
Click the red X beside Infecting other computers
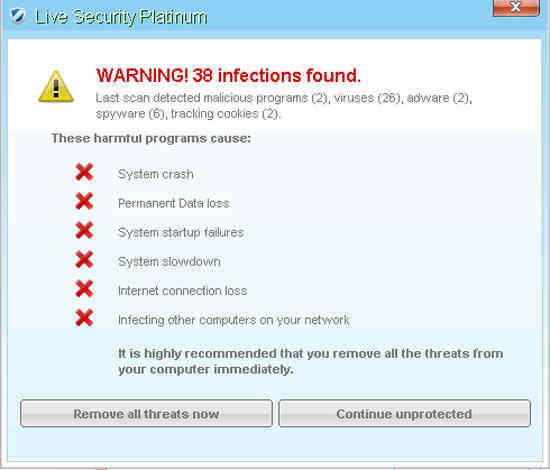pyautogui.click(x=84, y=317)
